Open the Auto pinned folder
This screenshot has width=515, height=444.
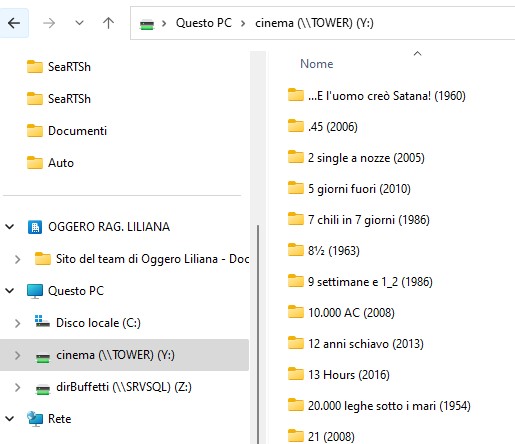click(x=50, y=163)
